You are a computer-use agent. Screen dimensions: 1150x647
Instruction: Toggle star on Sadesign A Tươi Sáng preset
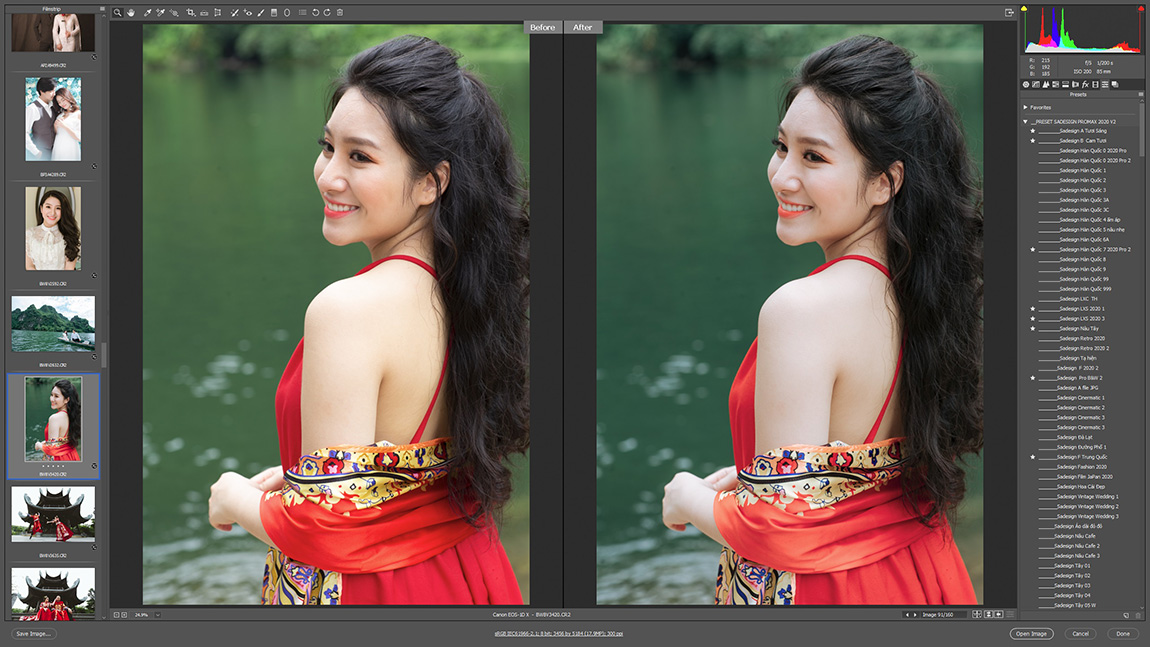pos(1033,131)
